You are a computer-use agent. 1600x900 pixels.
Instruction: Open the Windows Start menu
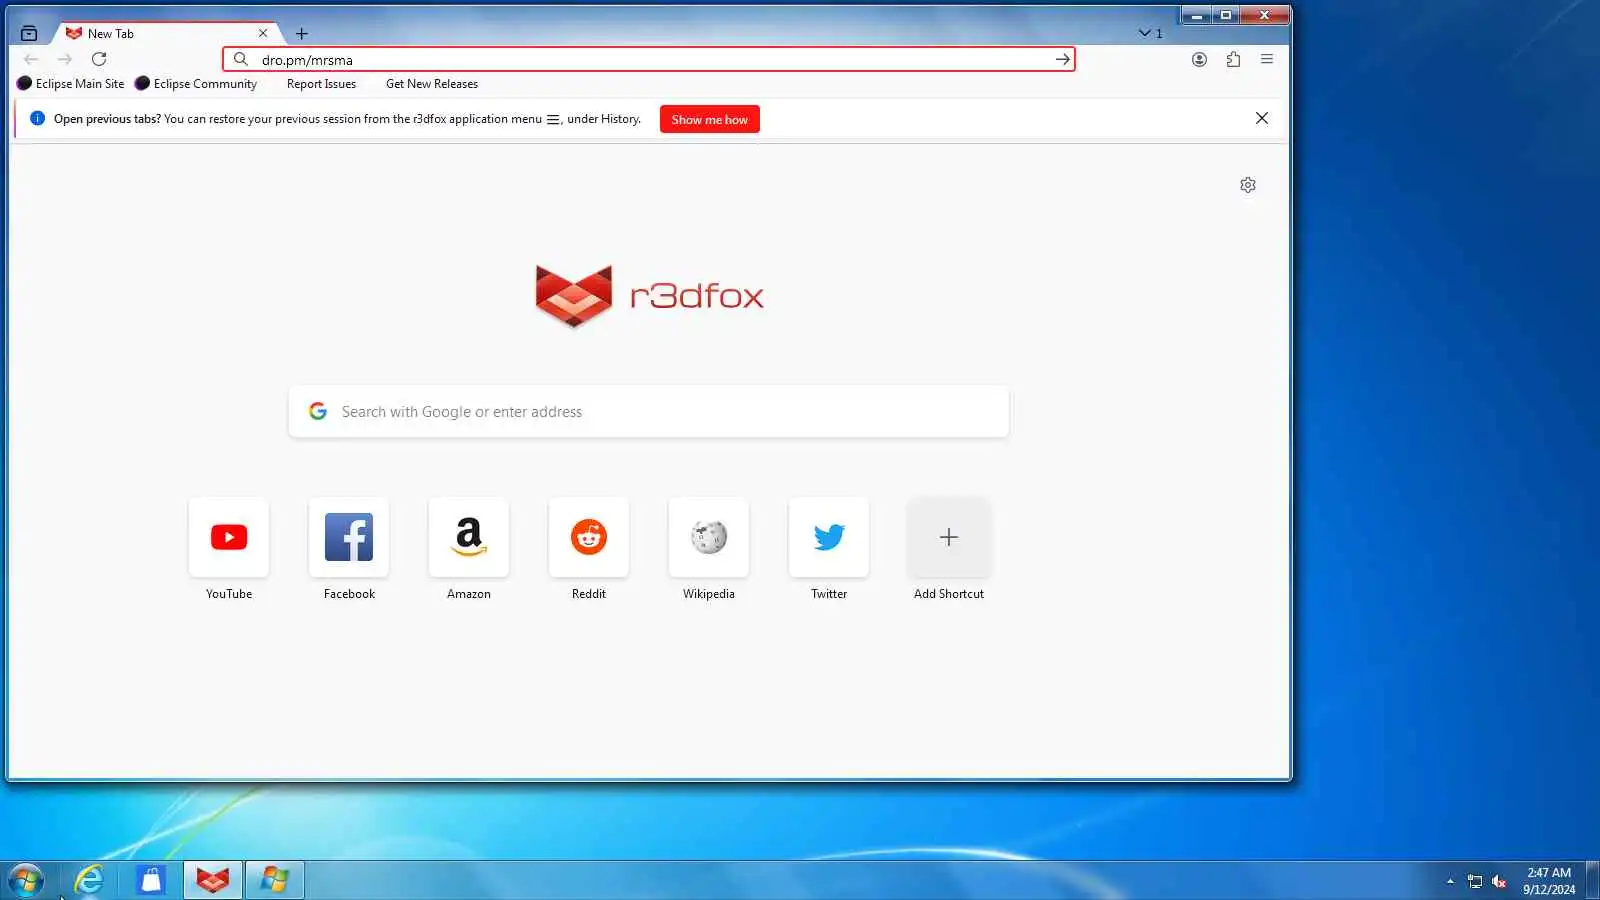(x=26, y=880)
